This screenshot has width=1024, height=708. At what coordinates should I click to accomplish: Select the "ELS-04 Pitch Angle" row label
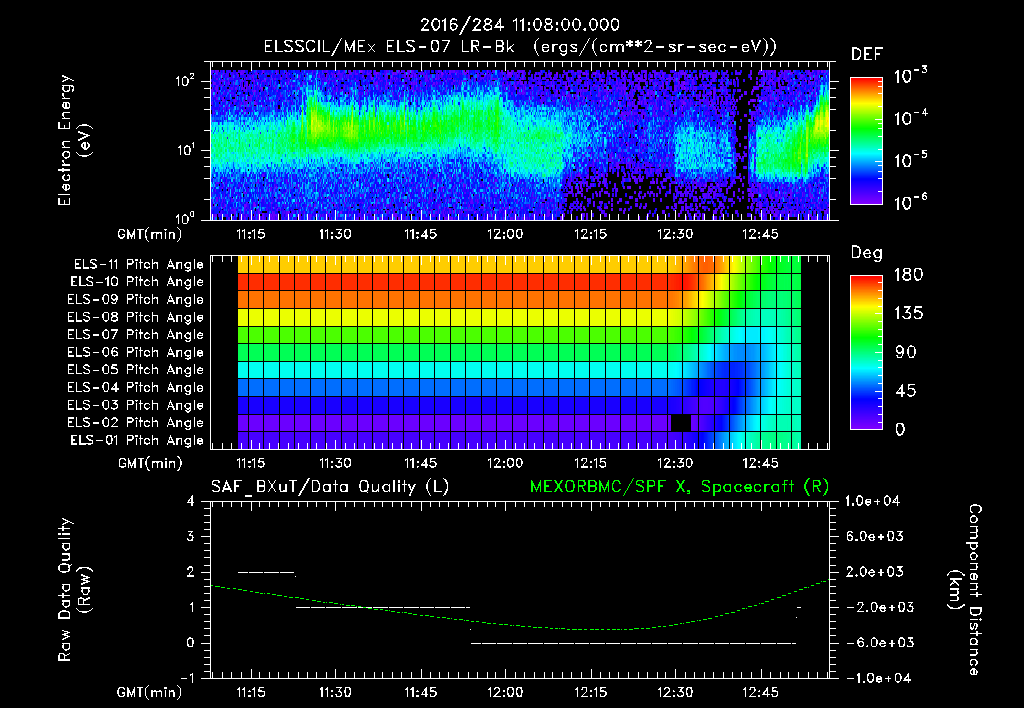click(x=135, y=387)
